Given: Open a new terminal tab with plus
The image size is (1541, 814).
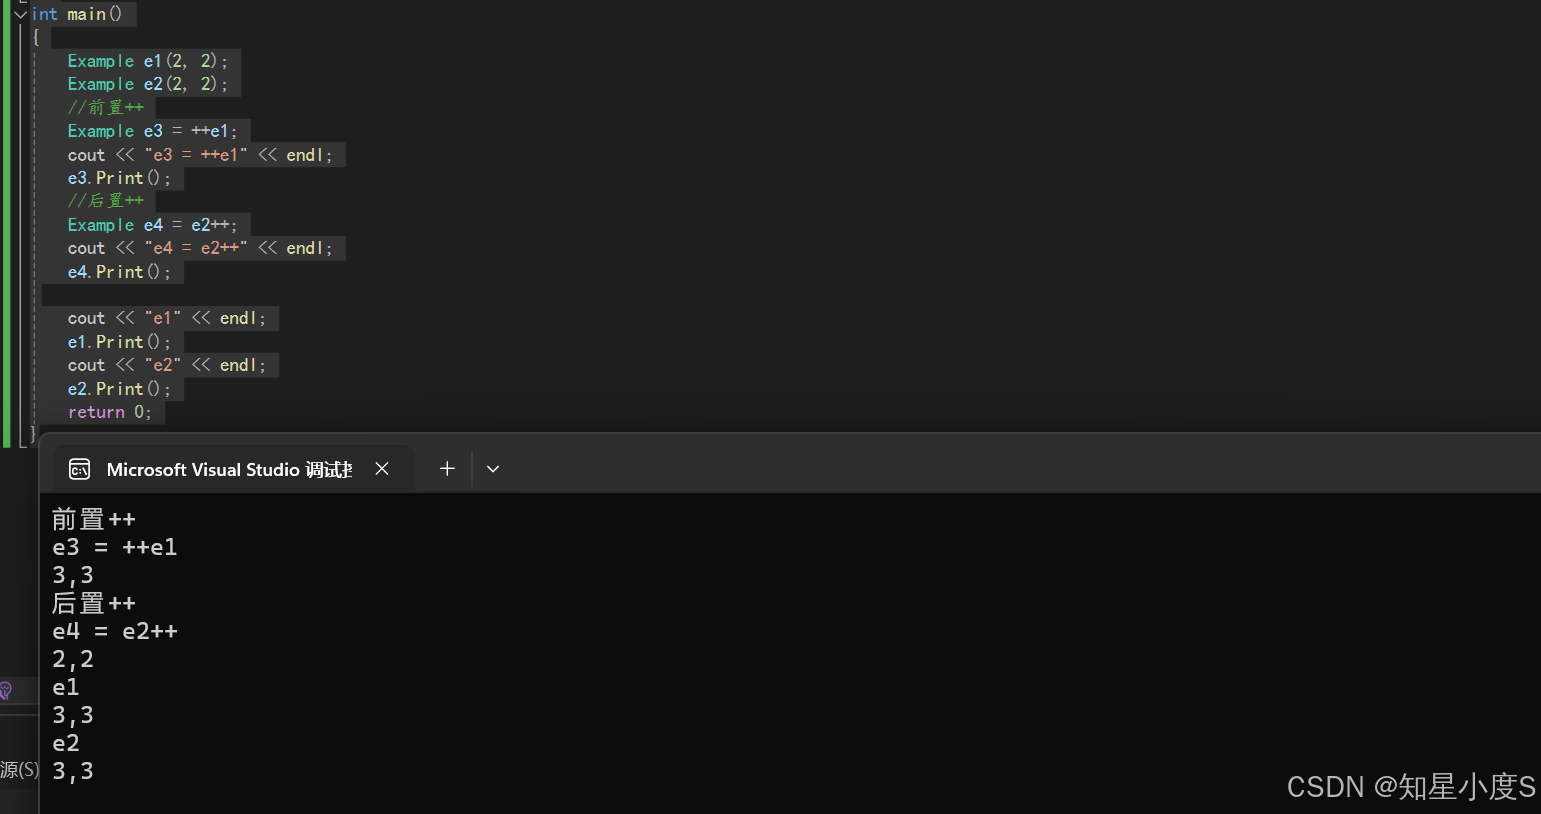Looking at the screenshot, I should tap(447, 468).
